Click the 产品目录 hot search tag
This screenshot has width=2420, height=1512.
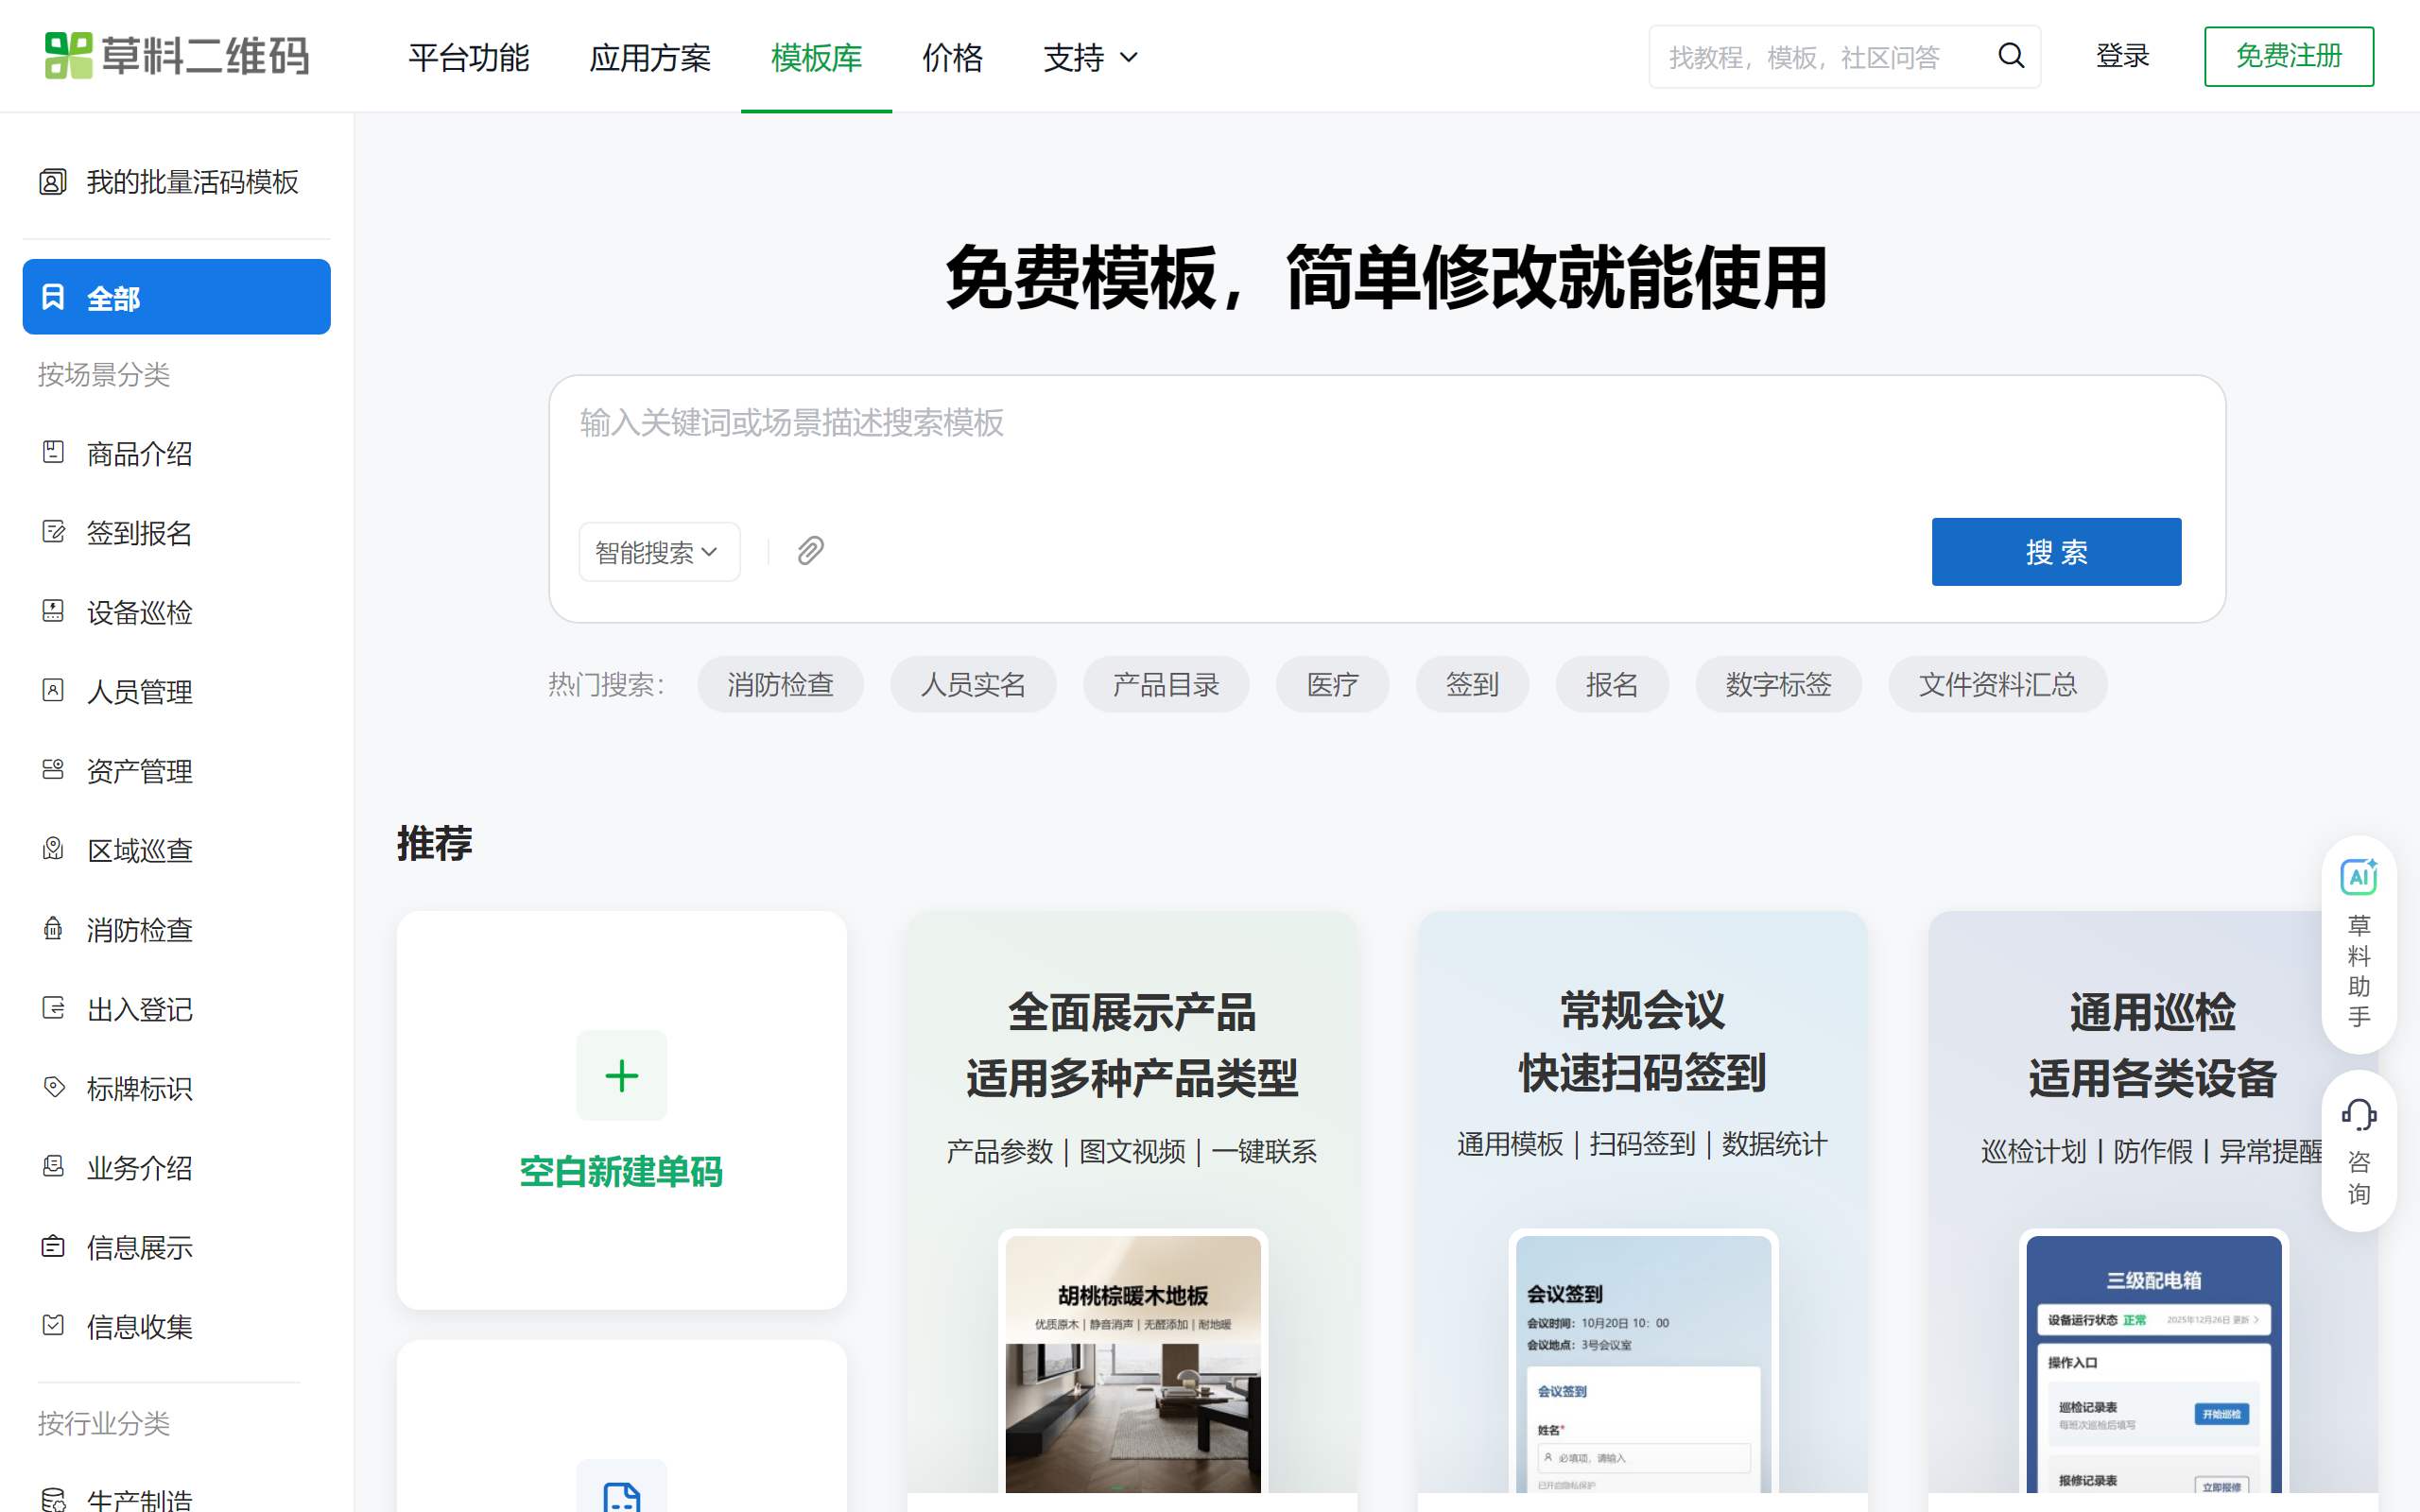click(1165, 685)
